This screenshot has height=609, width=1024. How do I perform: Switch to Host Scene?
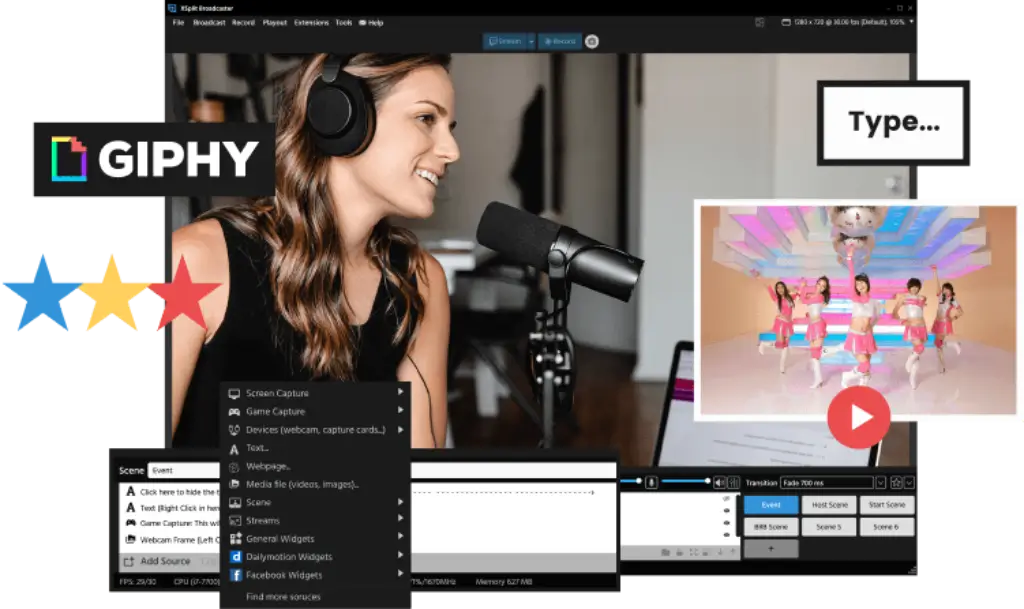(829, 505)
